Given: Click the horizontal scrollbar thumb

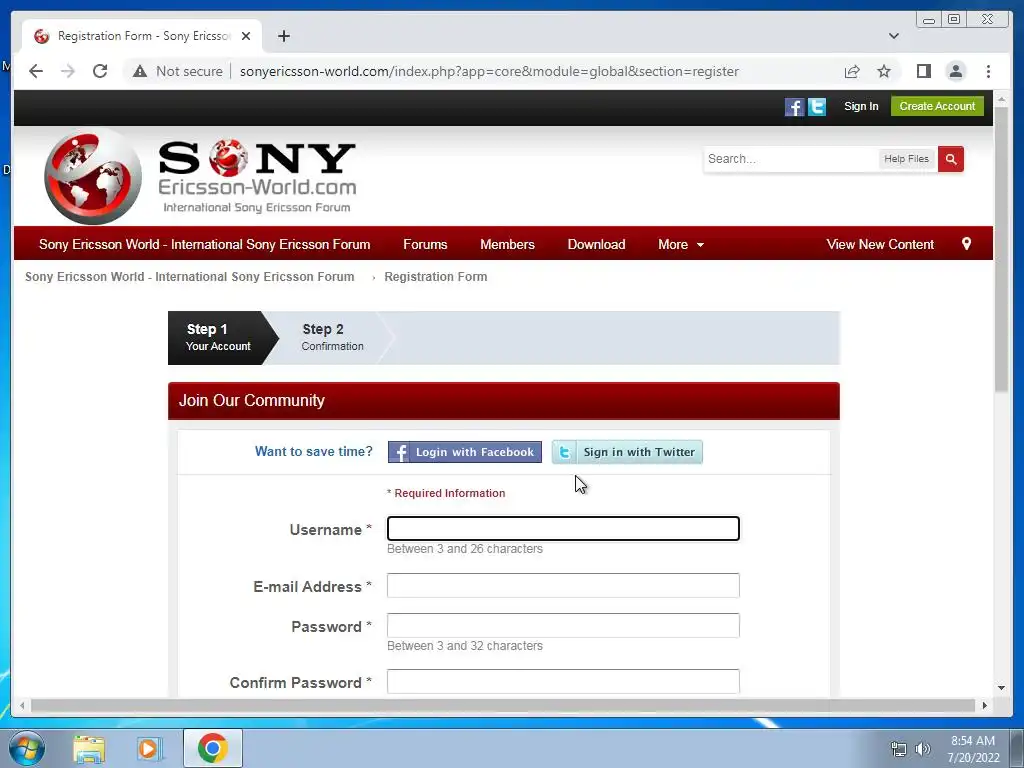Looking at the screenshot, I should pyautogui.click(x=503, y=705).
